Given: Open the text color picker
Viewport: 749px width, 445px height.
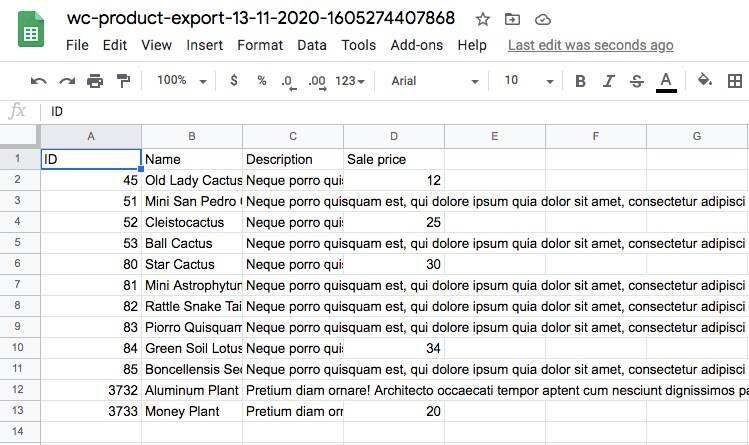Looking at the screenshot, I should pyautogui.click(x=666, y=81).
